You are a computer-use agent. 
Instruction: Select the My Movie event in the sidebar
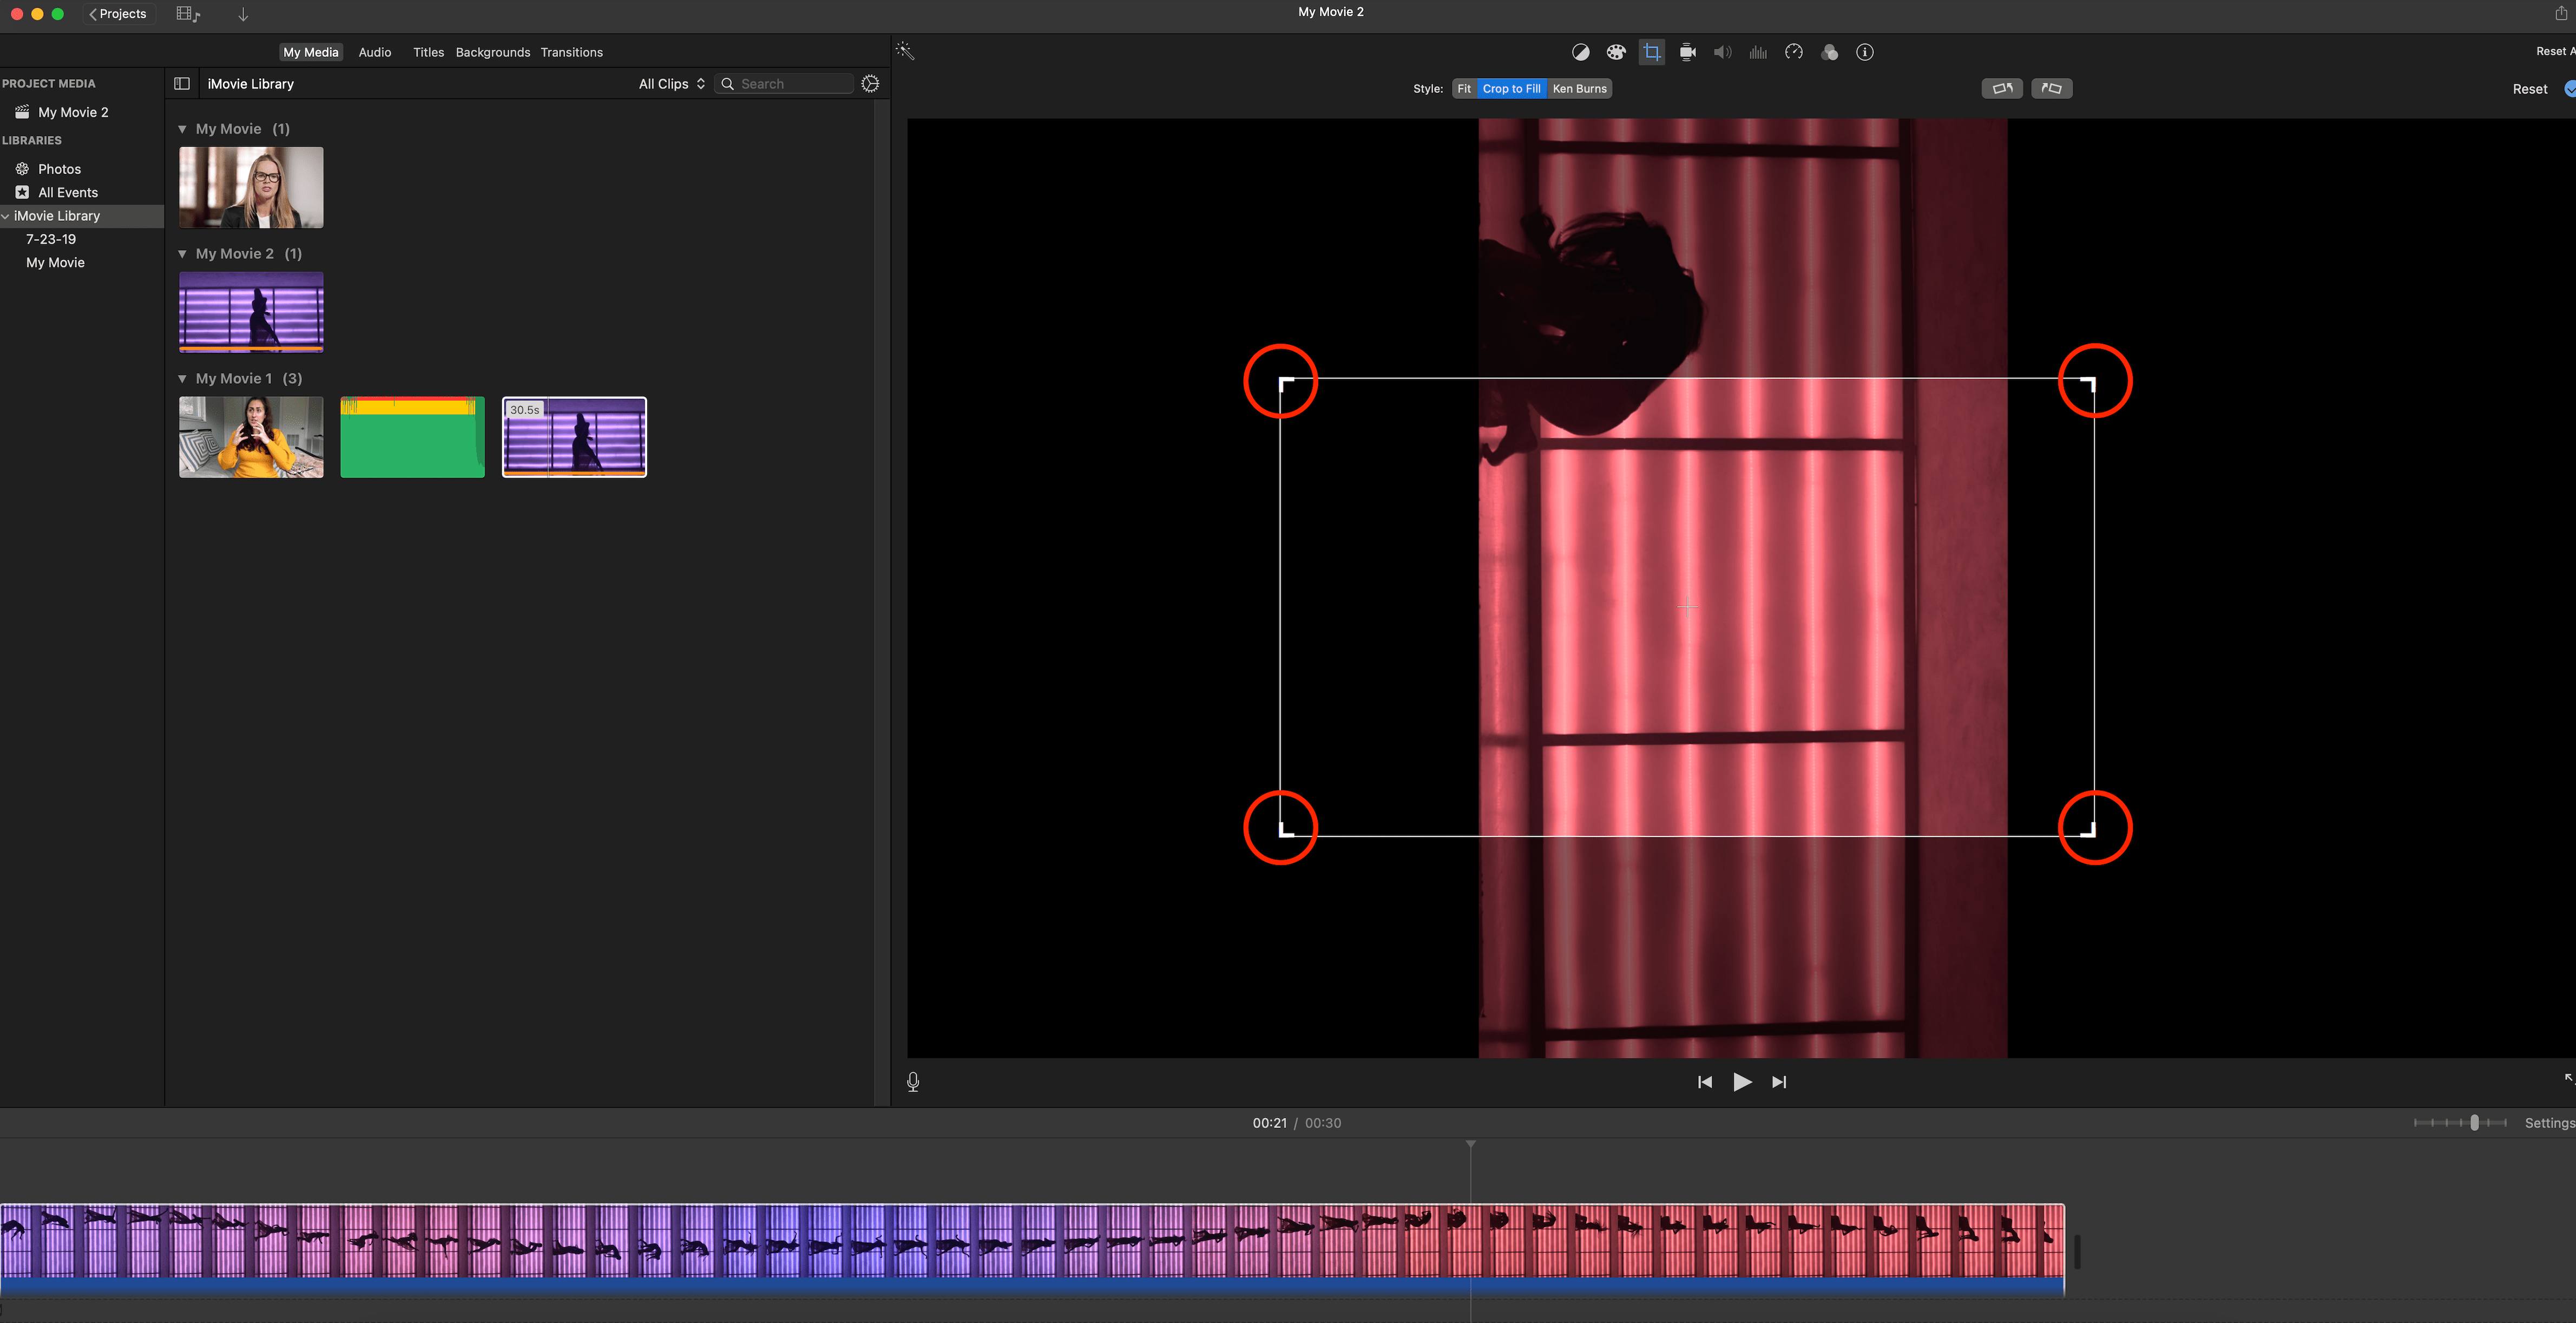(x=55, y=262)
